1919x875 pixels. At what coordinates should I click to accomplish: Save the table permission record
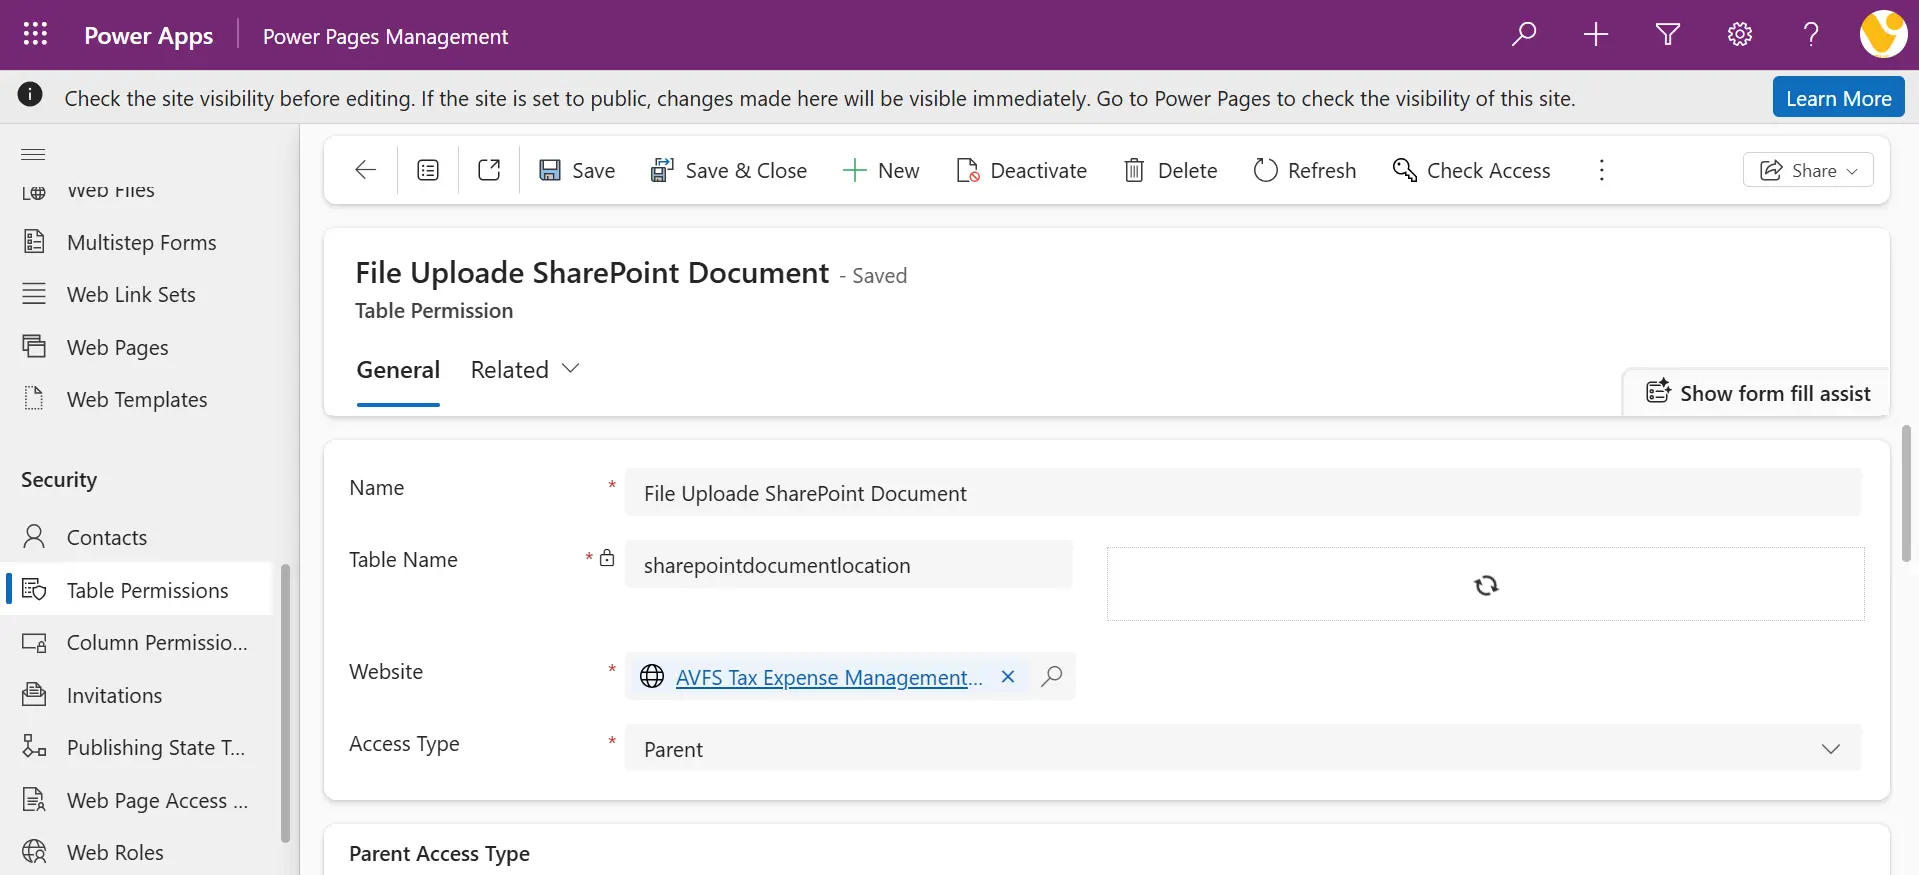(577, 170)
